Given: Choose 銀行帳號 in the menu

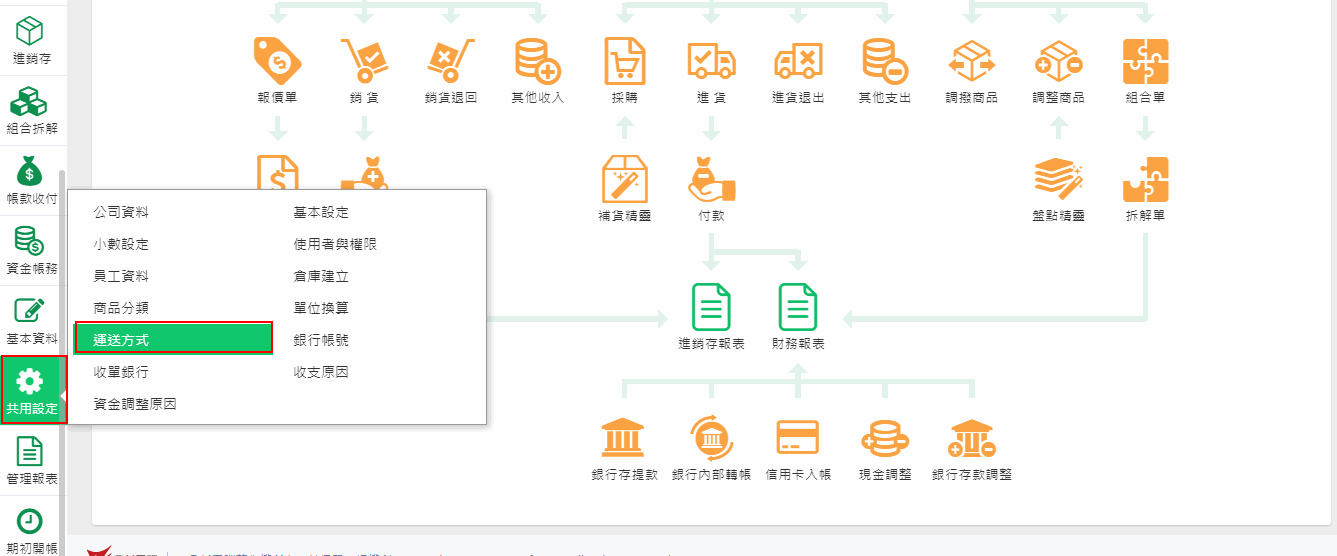Looking at the screenshot, I should tap(321, 340).
